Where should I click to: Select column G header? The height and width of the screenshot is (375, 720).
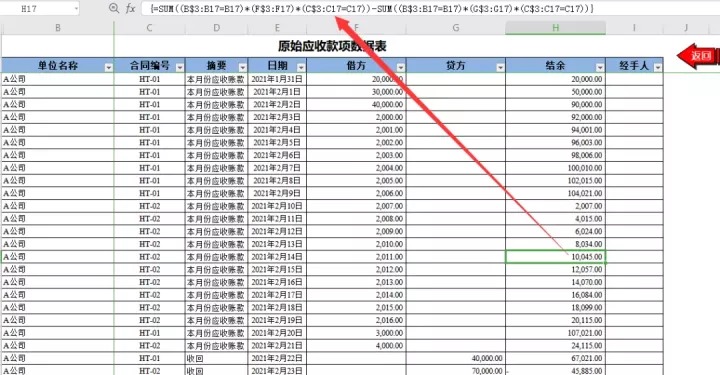(456, 28)
